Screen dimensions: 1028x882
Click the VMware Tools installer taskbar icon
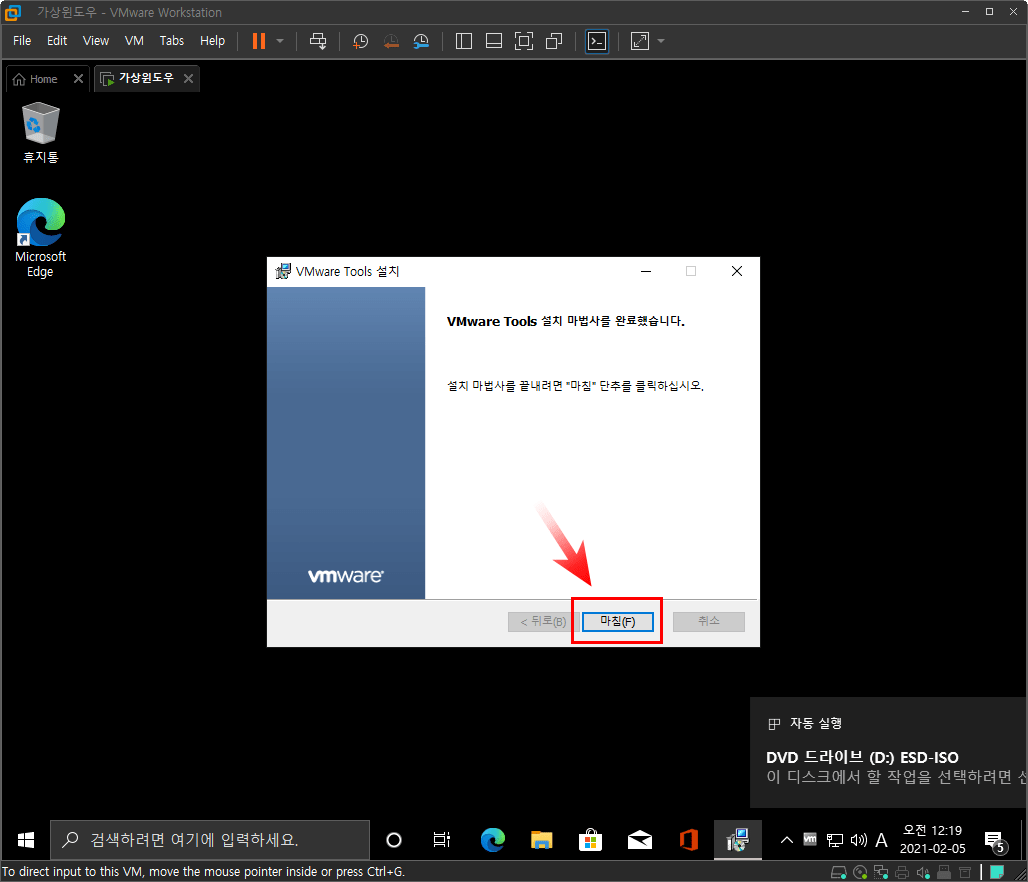point(738,839)
